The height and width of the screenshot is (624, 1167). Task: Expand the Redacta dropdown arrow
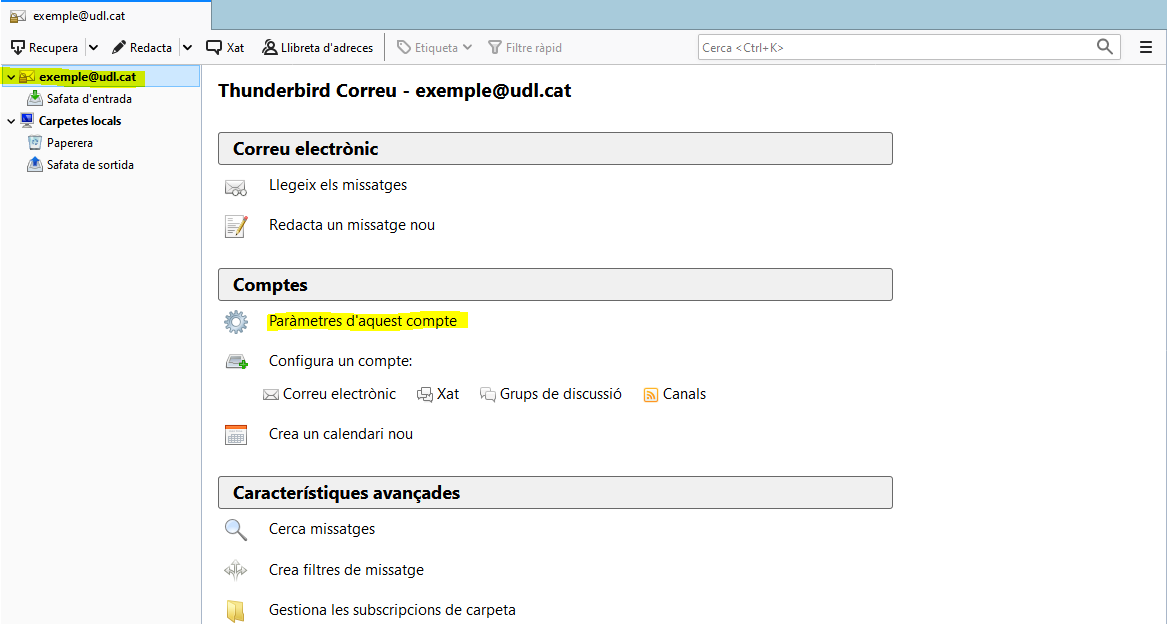[188, 48]
